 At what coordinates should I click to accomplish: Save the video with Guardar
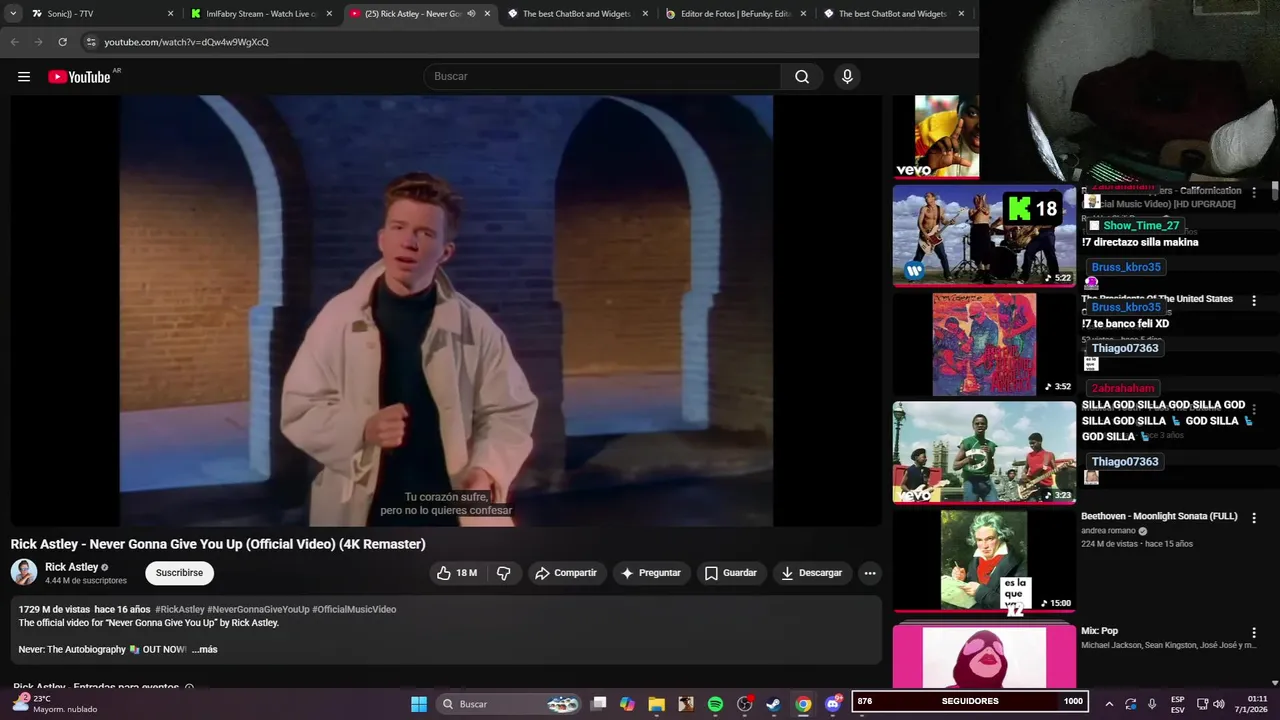[731, 573]
